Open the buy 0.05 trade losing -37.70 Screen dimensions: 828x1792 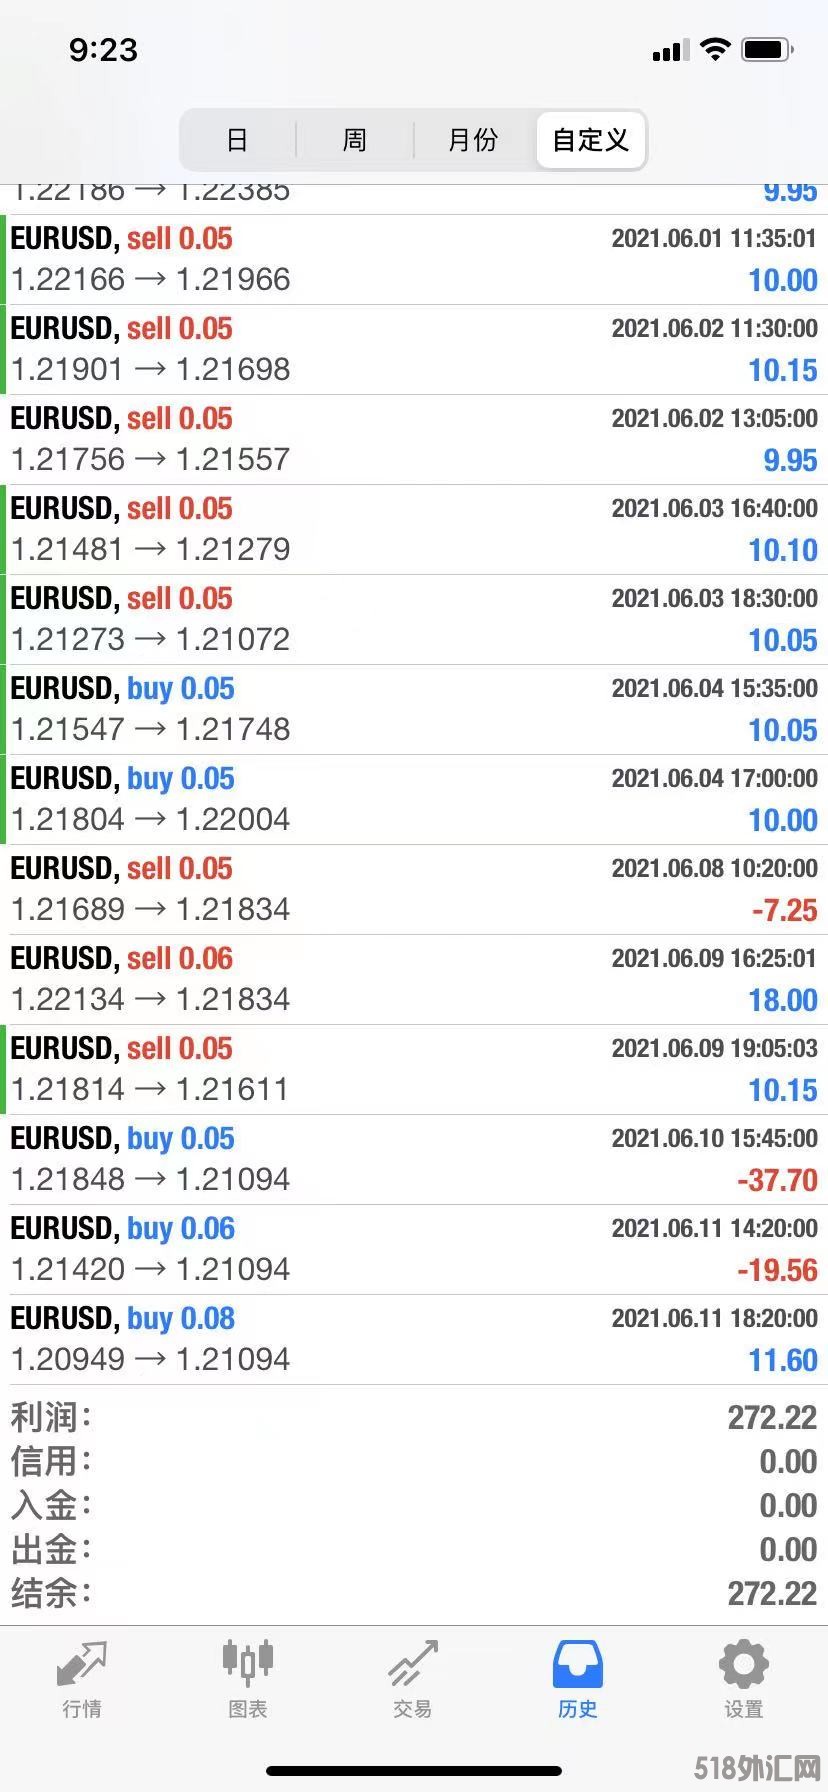coord(414,1159)
